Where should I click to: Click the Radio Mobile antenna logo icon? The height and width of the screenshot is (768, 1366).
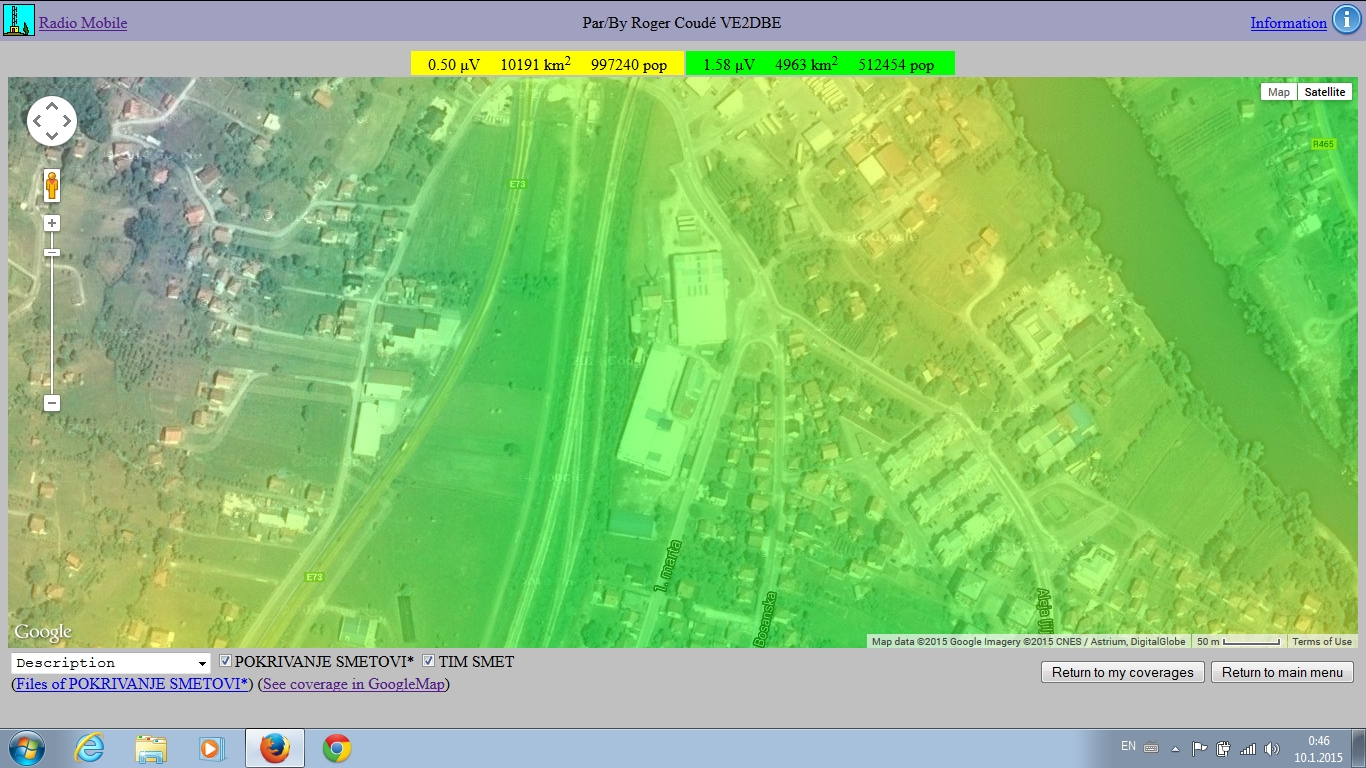(x=19, y=21)
